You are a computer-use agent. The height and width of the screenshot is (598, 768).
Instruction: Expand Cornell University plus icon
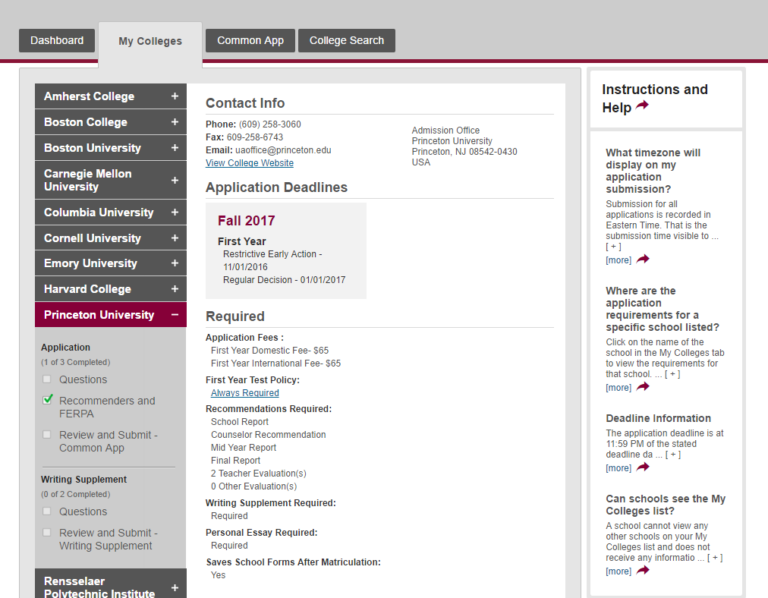(174, 238)
